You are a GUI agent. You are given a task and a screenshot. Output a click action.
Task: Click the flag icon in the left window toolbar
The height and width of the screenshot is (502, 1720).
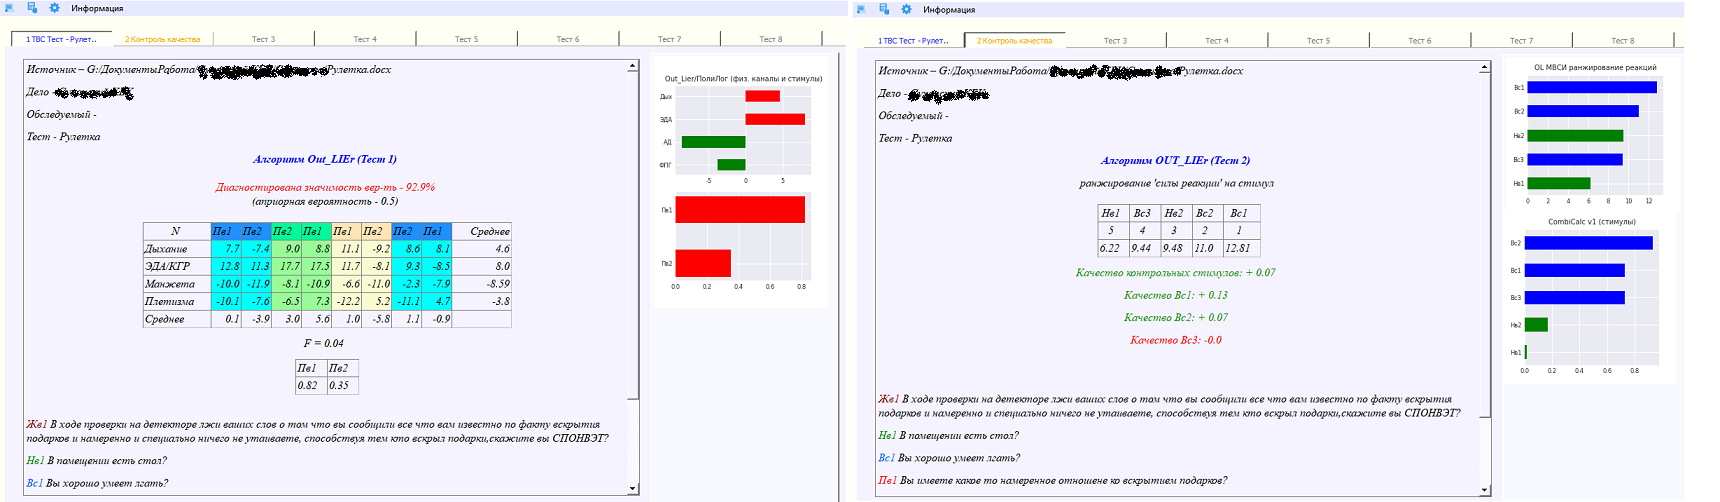tap(9, 8)
